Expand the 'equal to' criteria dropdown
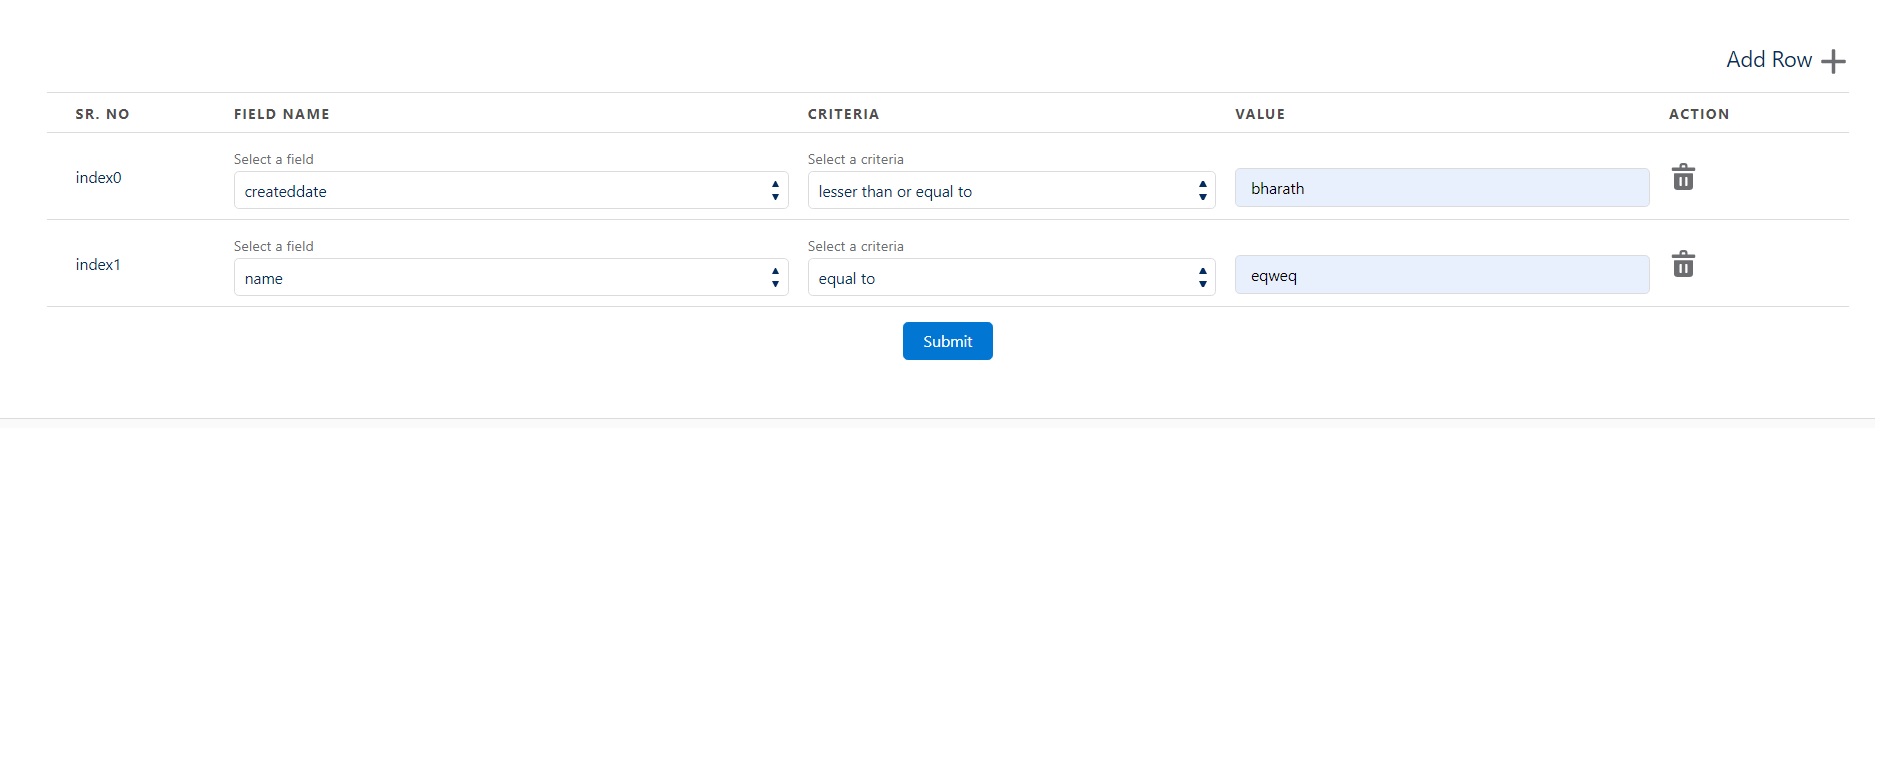The image size is (1891, 761). tap(1010, 278)
